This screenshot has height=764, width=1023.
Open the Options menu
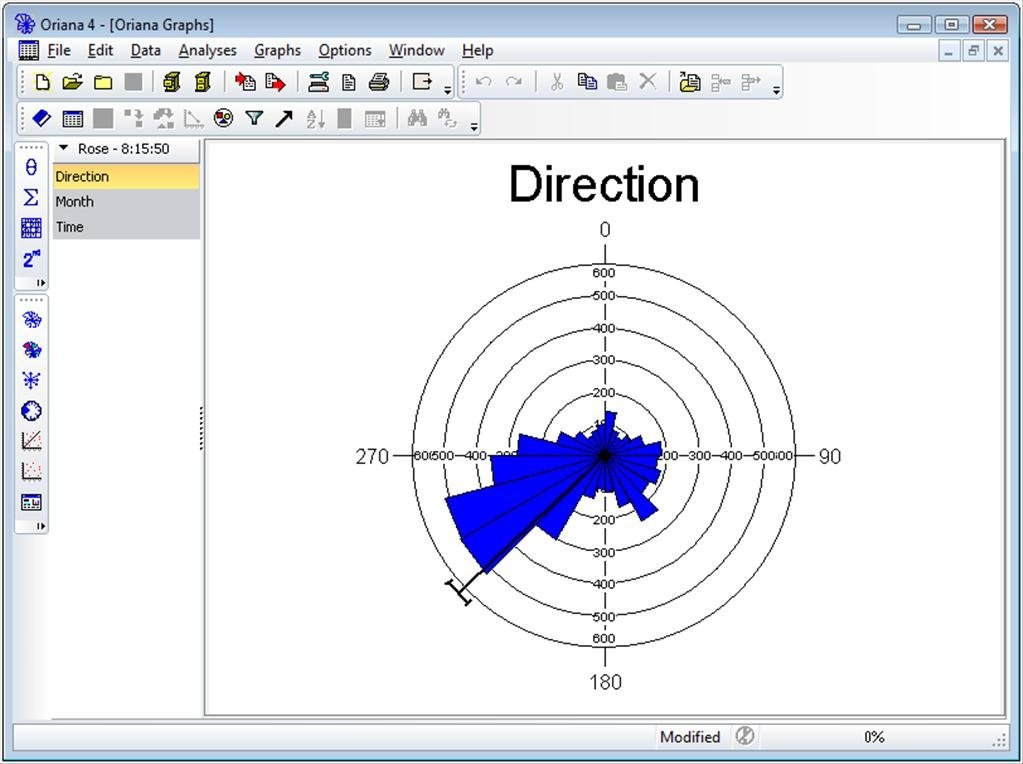pos(344,50)
